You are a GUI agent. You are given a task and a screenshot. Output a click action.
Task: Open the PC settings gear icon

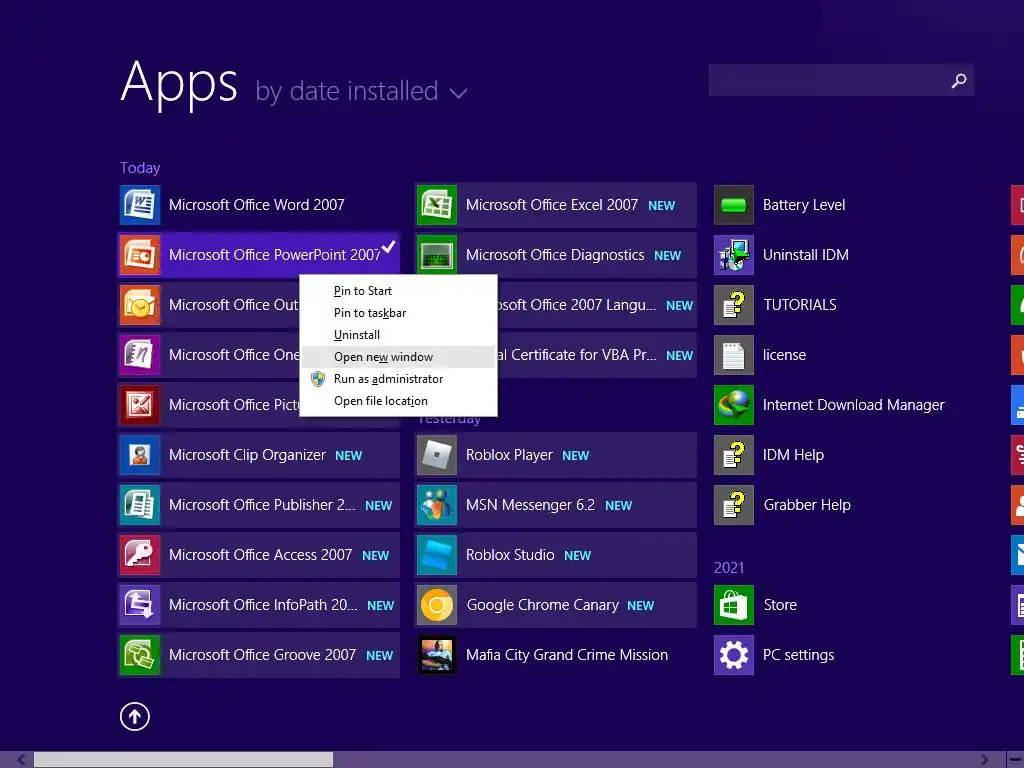click(734, 655)
